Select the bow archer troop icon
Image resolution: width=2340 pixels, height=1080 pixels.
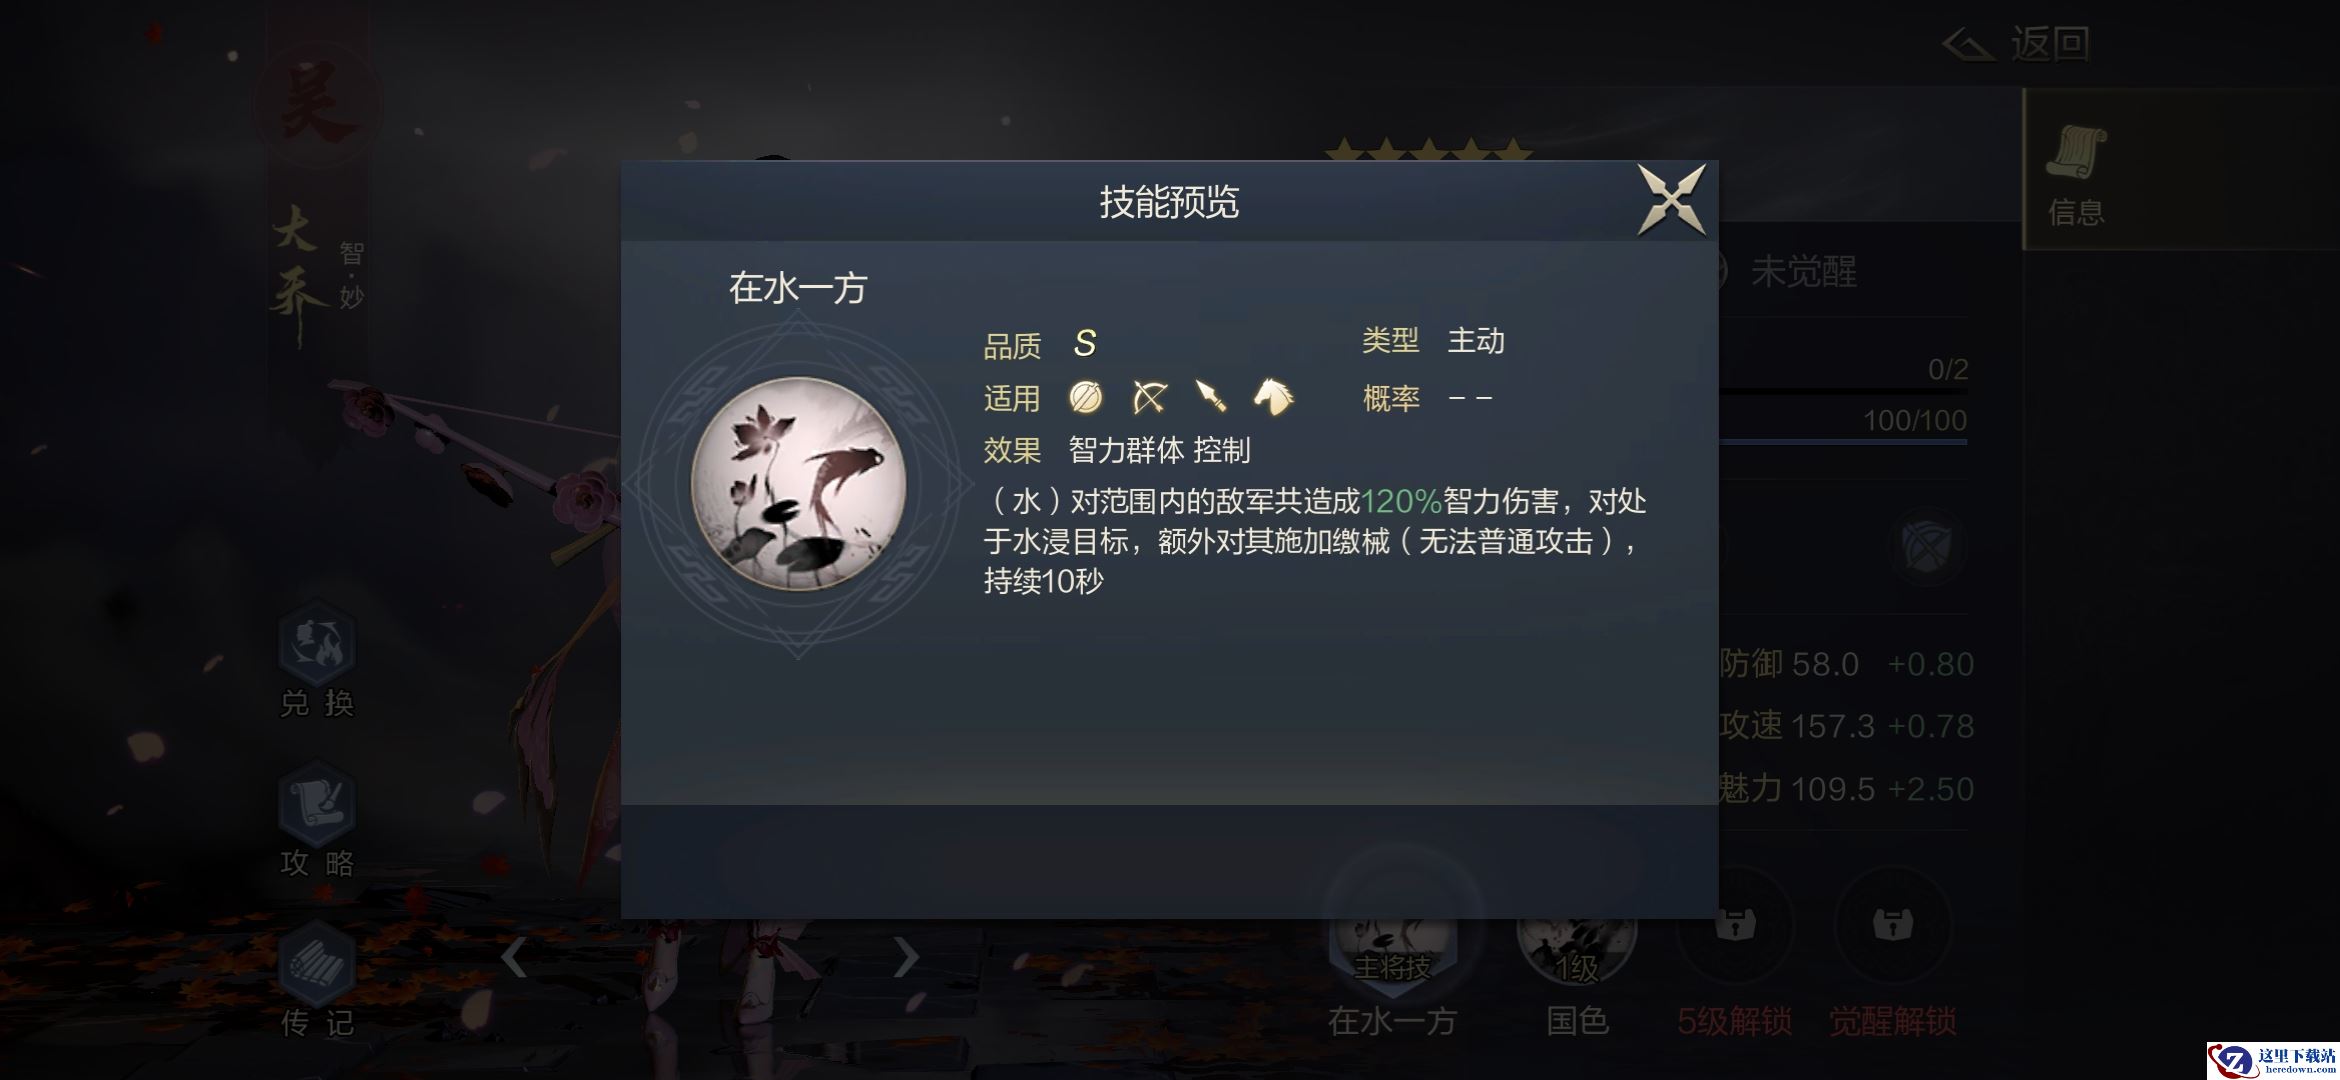[1149, 397]
